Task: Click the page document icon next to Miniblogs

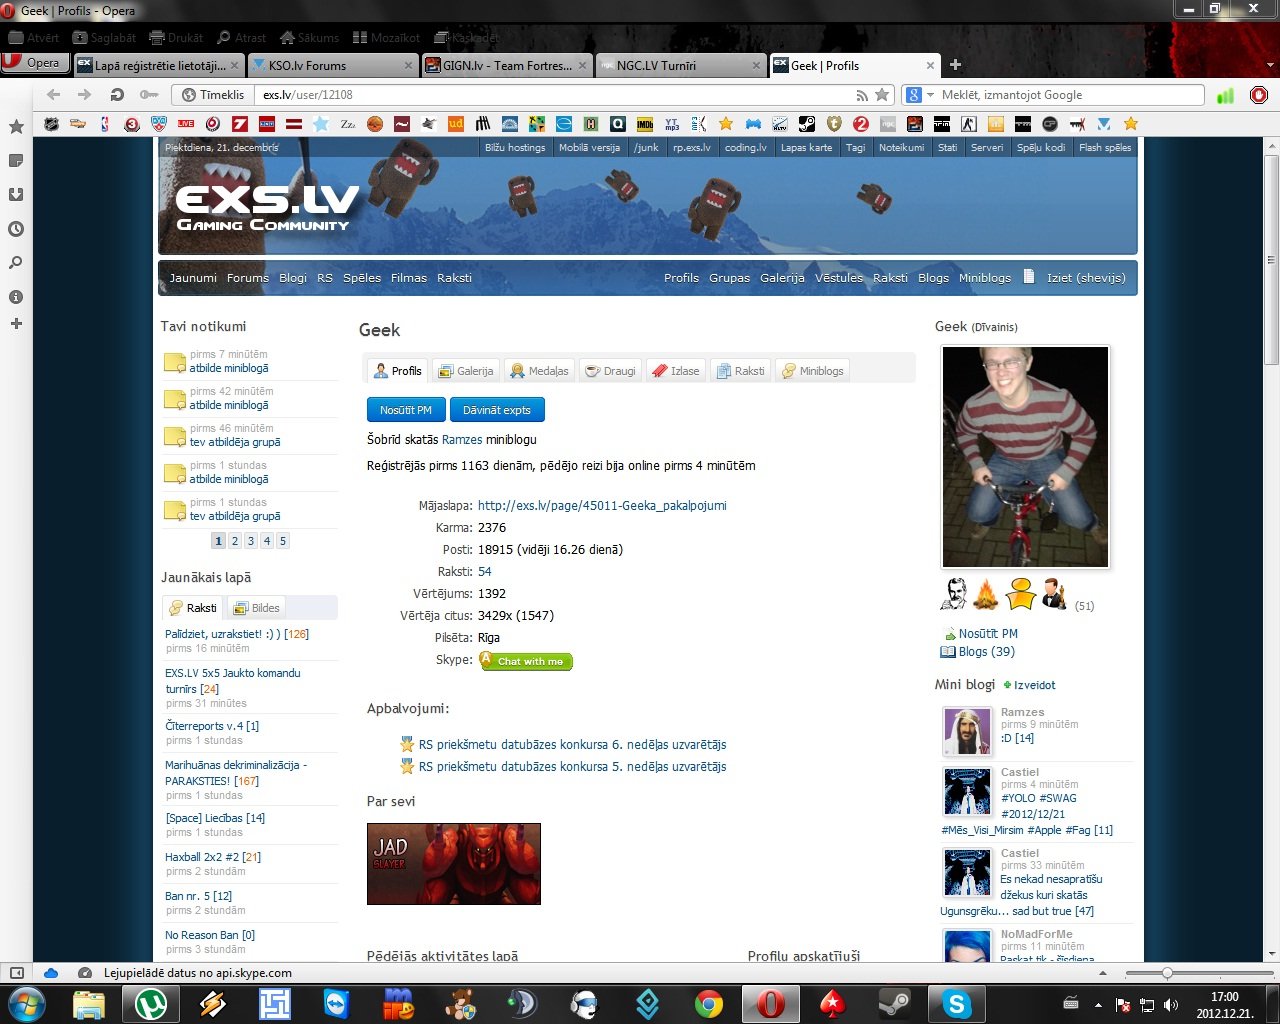Action: 1029,277
